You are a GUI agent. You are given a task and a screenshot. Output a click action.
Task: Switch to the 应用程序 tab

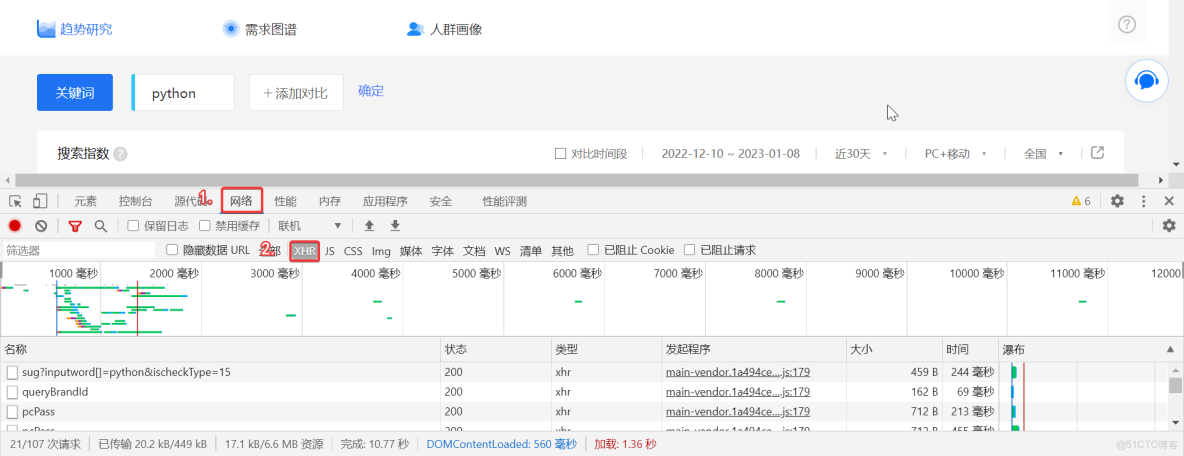point(385,201)
